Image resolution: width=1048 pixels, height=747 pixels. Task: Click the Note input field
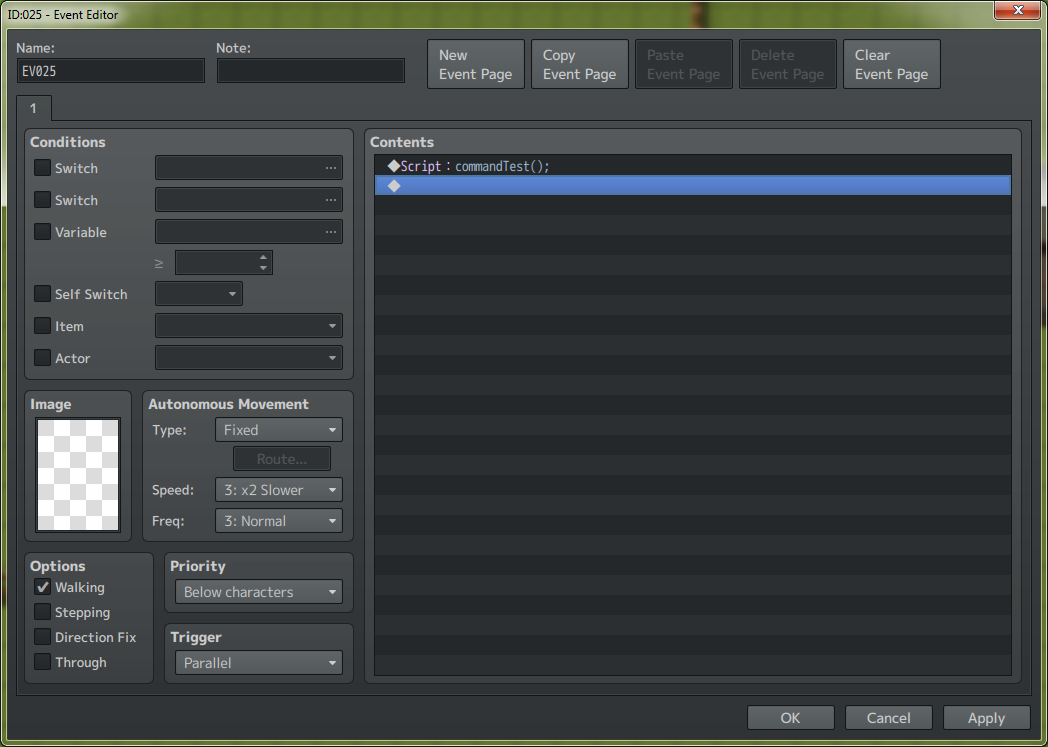[x=311, y=71]
